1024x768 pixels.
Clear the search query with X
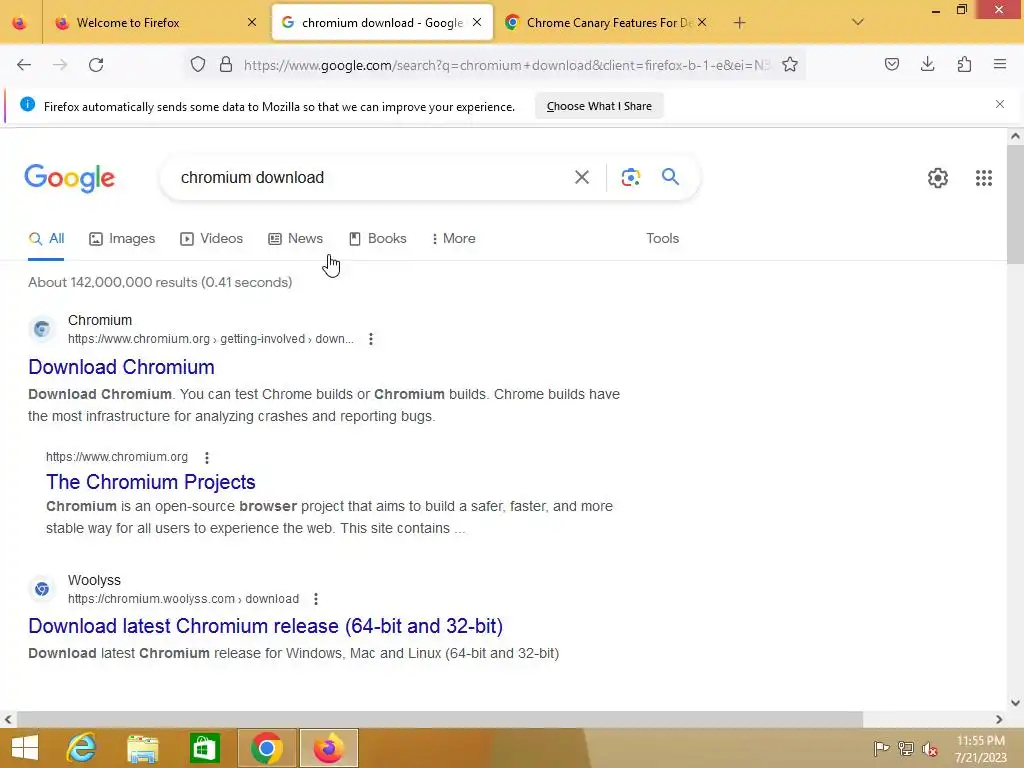(582, 177)
